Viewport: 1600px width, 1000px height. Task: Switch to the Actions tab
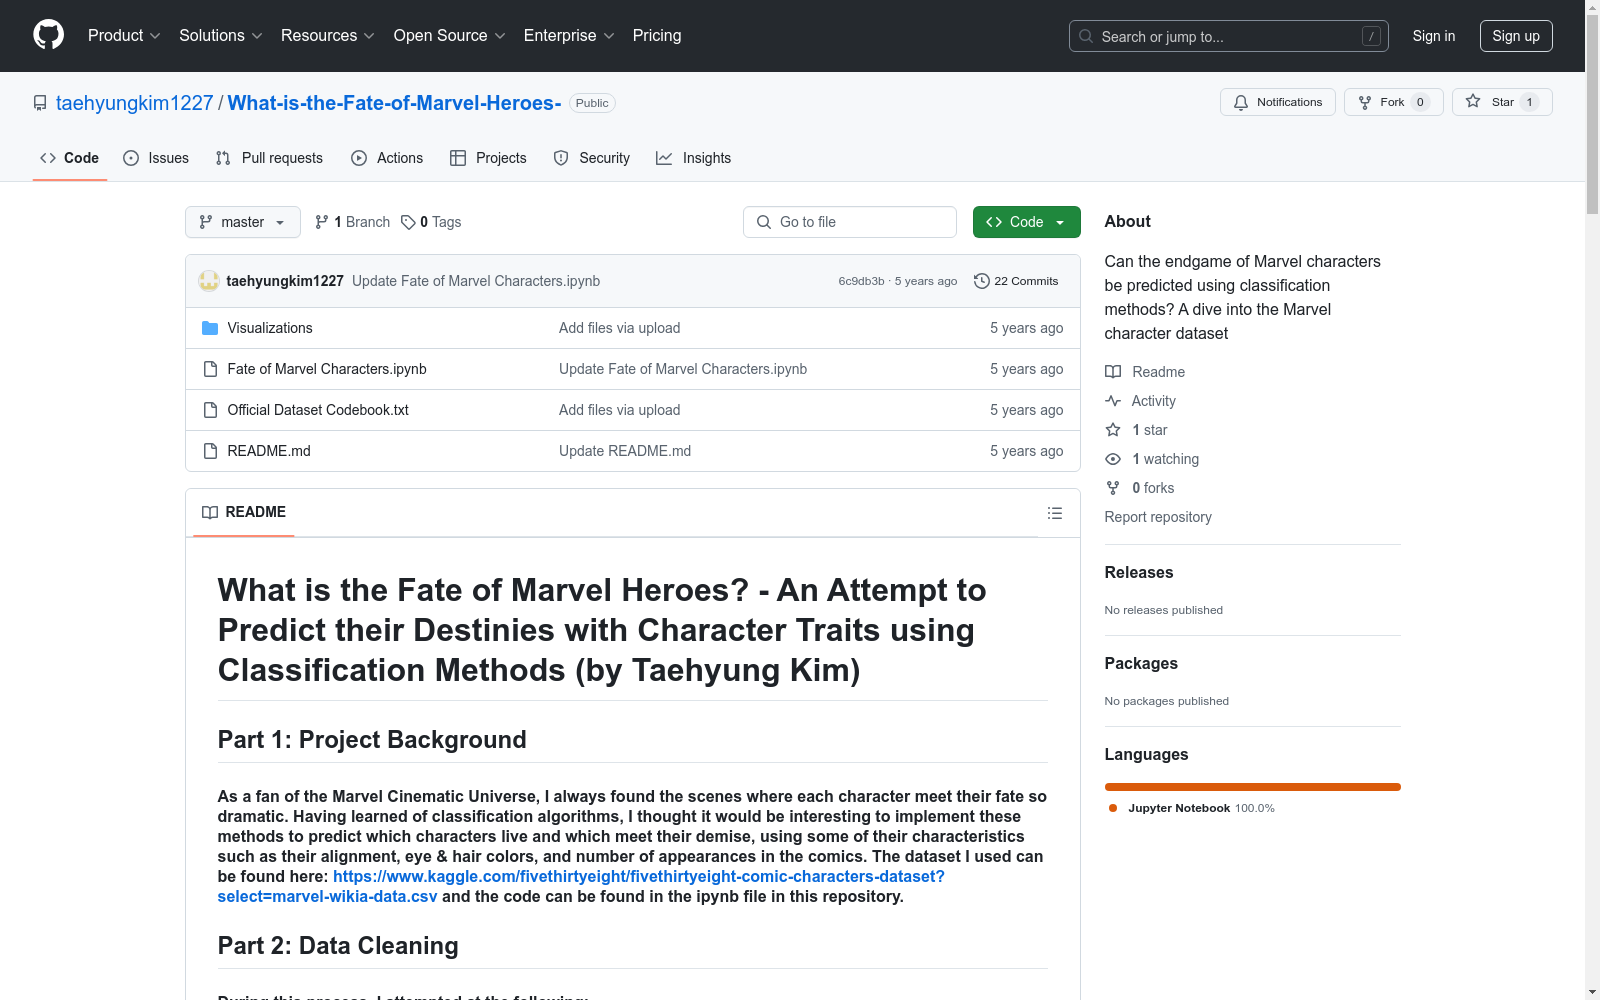coord(387,158)
